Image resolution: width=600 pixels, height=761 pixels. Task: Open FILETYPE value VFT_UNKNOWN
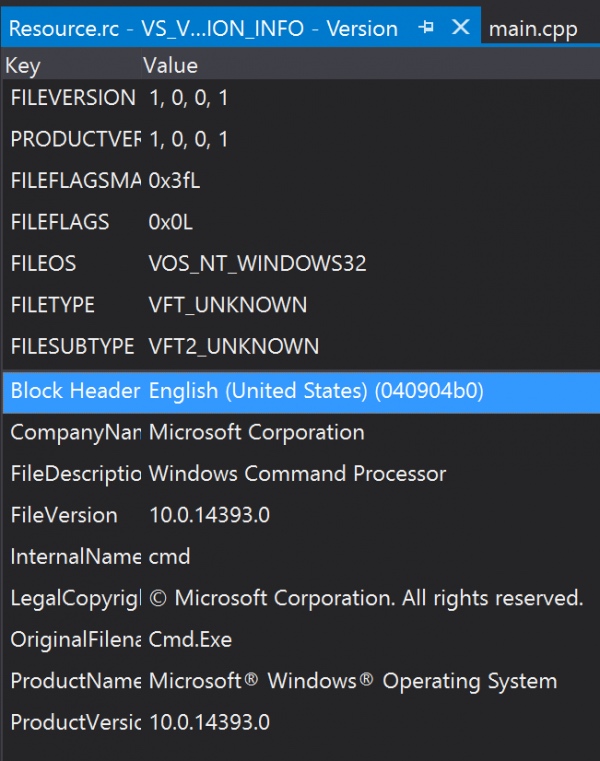[228, 305]
